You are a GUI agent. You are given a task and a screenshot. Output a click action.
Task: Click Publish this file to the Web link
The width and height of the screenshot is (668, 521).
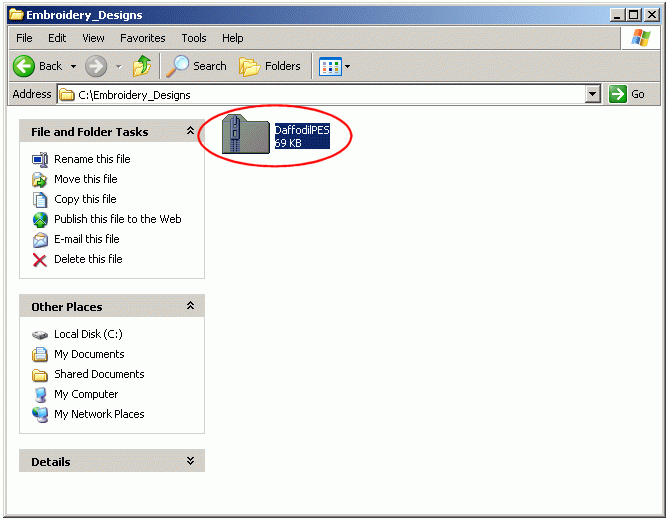point(118,219)
